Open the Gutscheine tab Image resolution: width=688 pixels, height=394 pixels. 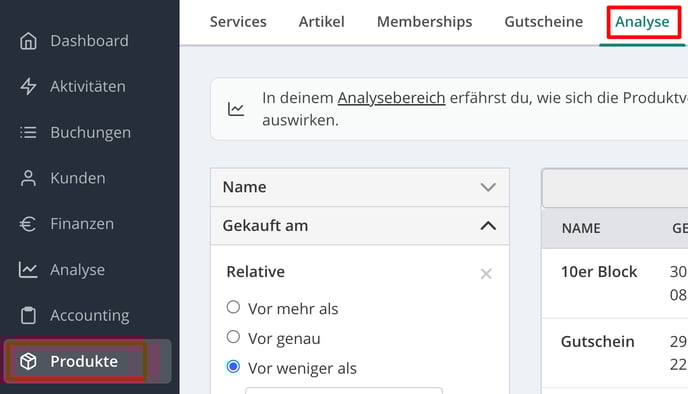point(544,21)
